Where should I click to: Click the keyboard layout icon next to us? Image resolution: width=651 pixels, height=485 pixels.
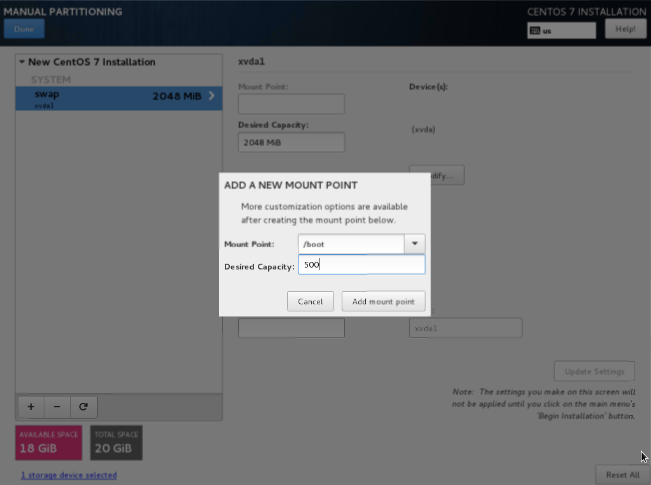coord(536,31)
